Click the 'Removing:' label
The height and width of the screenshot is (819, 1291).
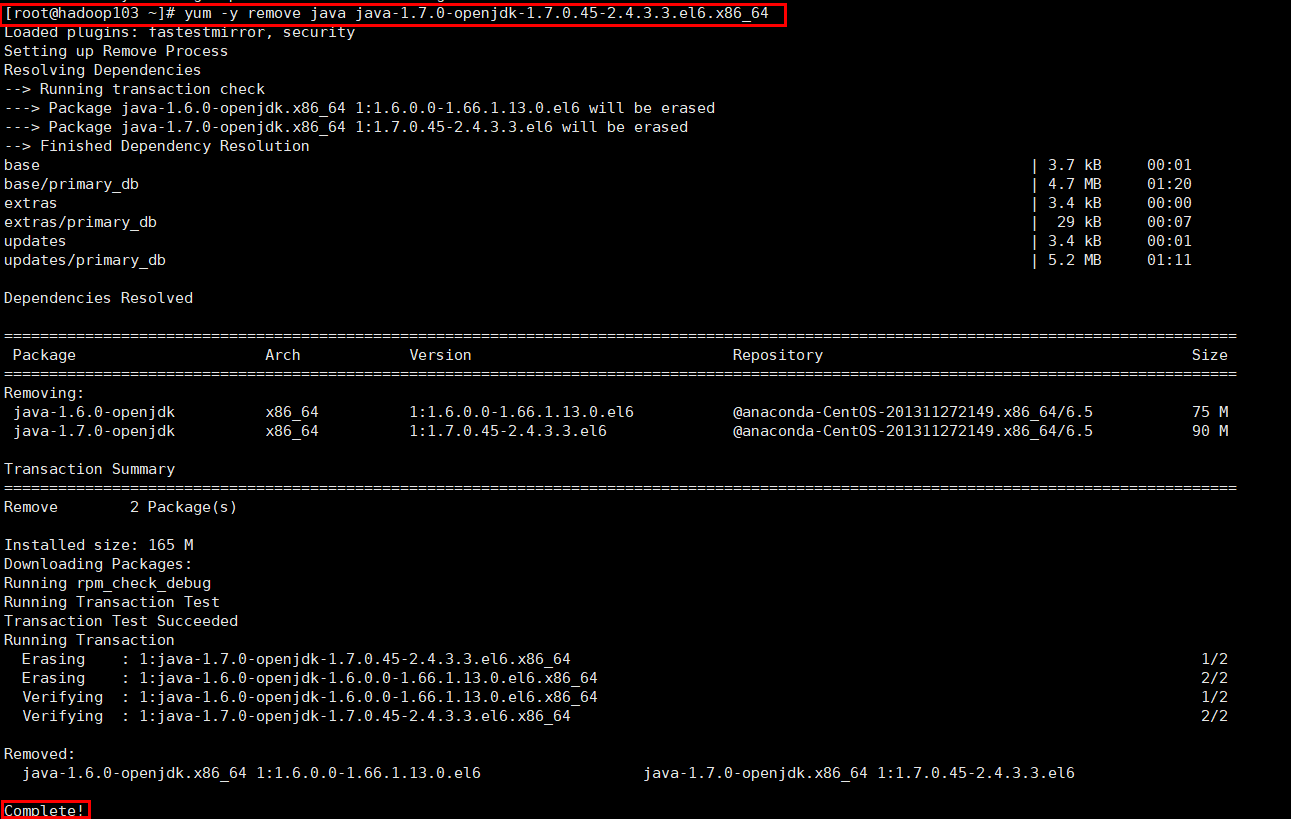point(44,393)
